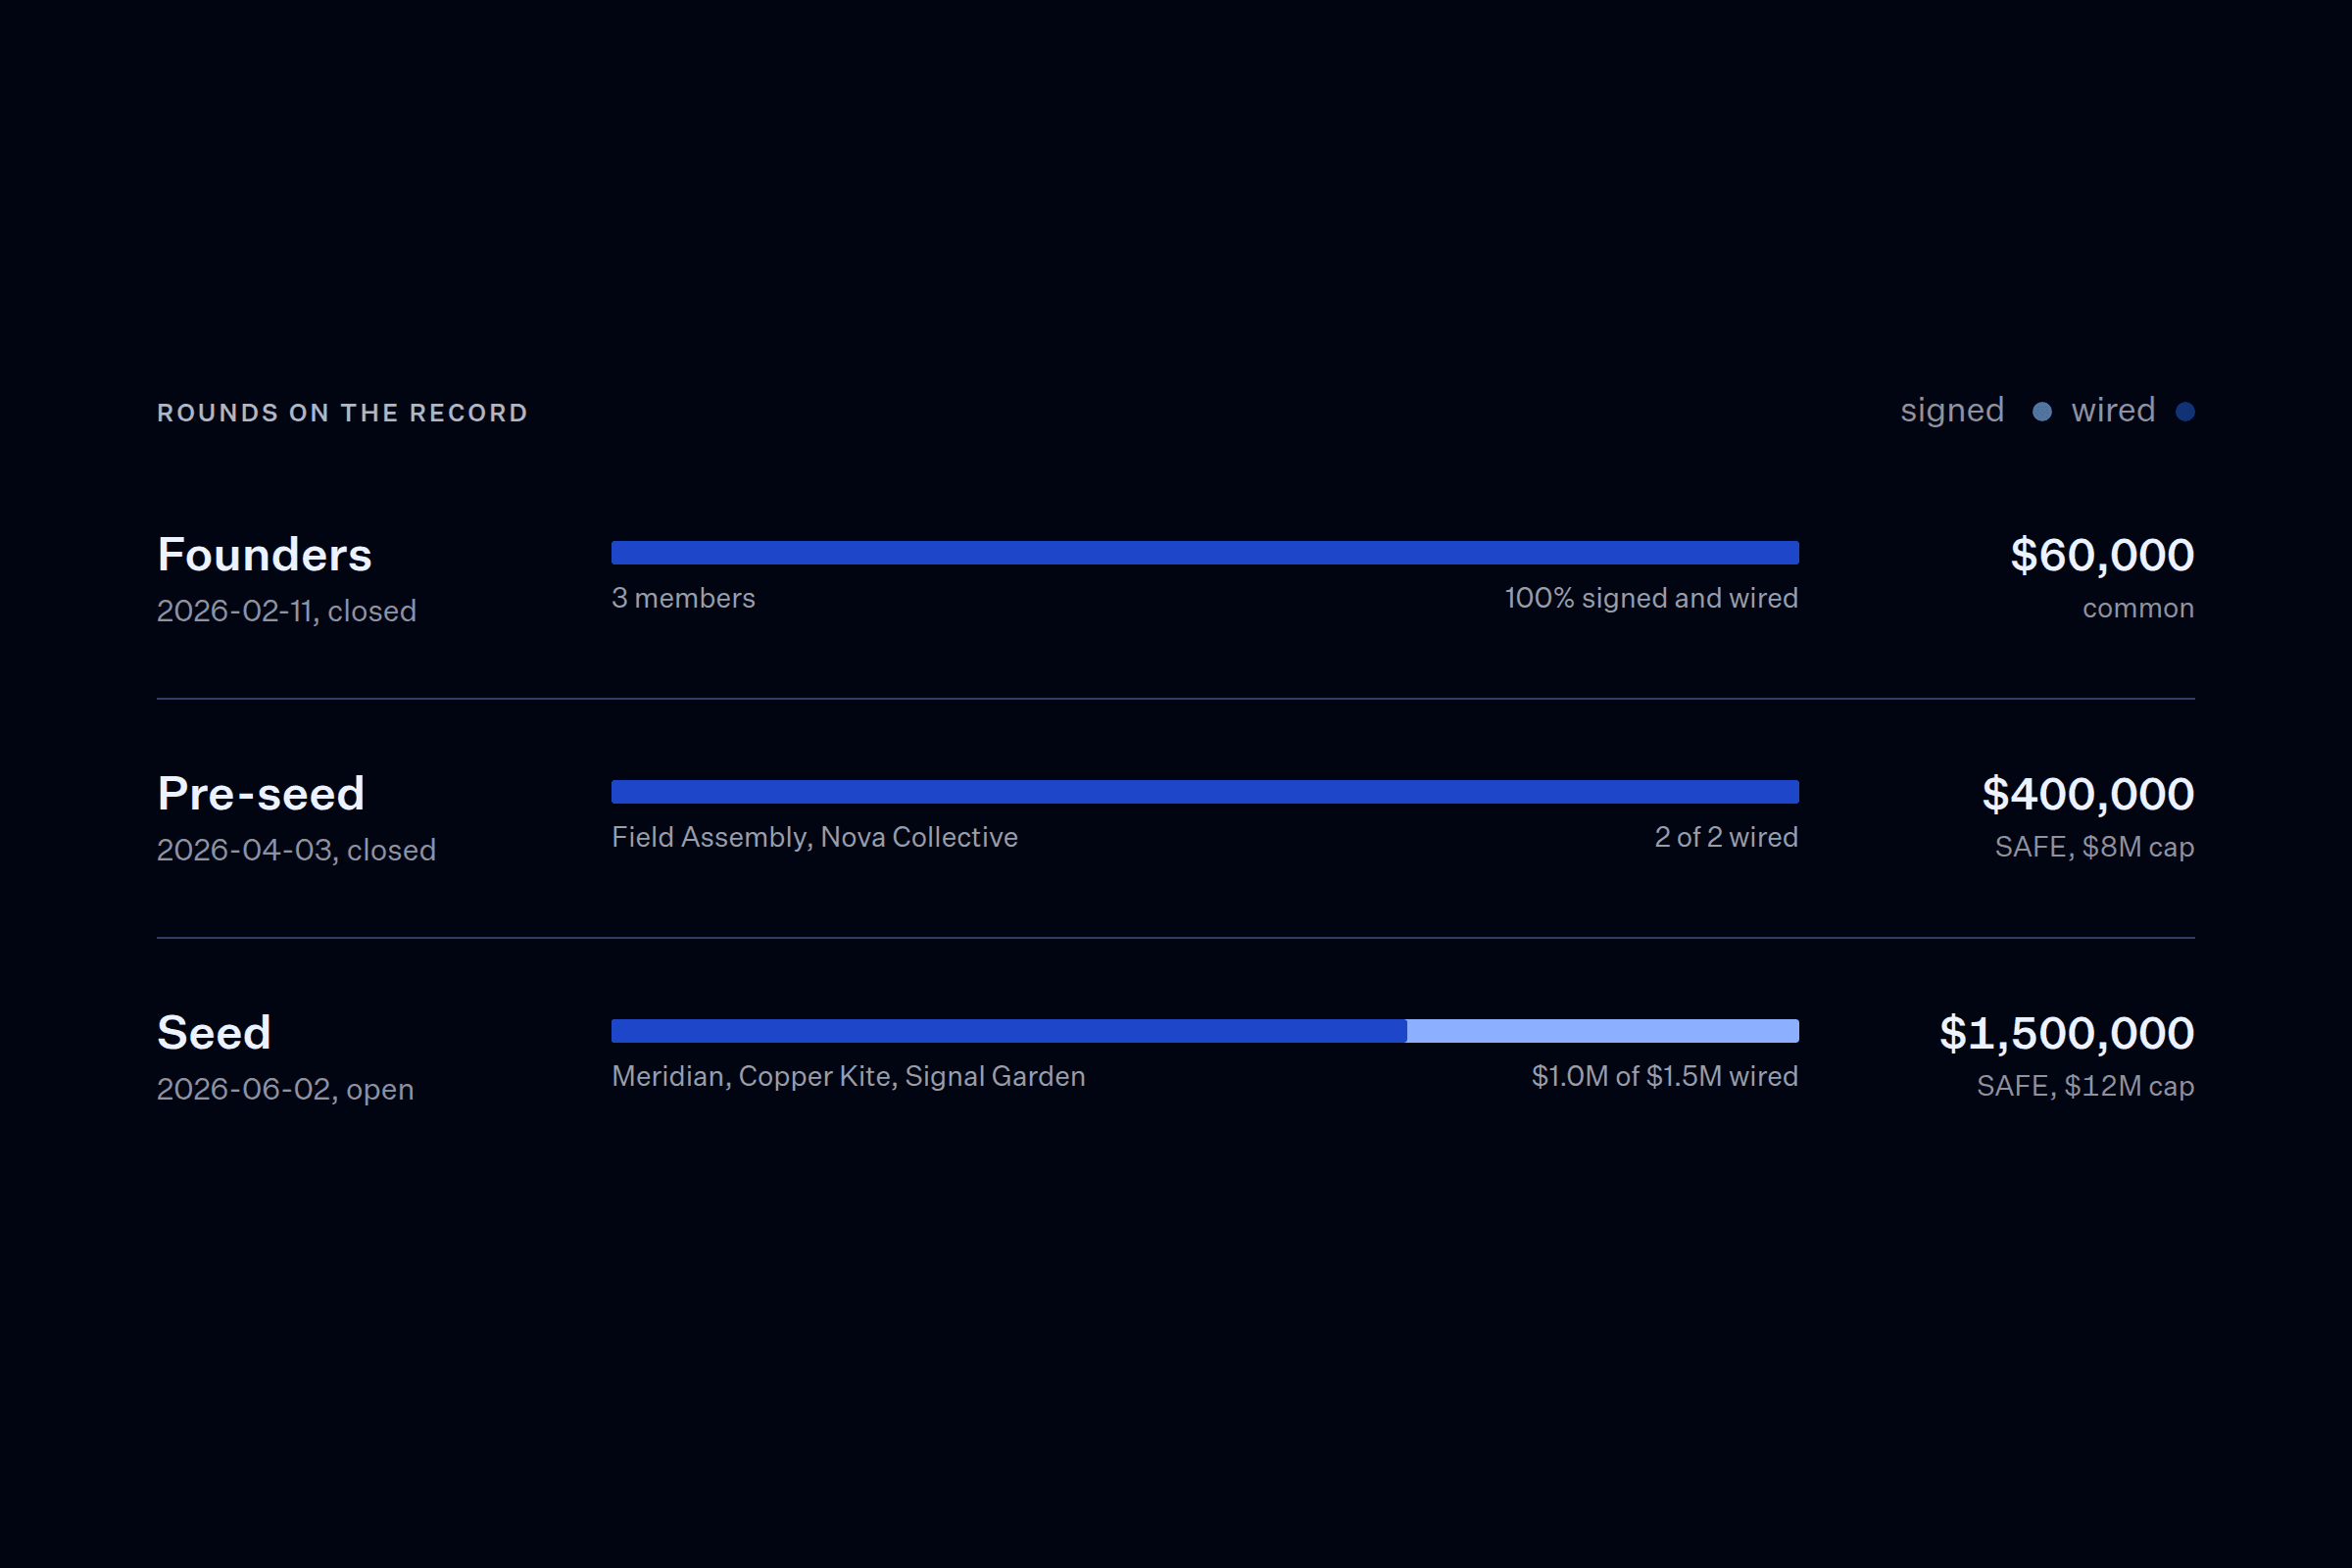Click the wired legend dot
This screenshot has width=2352, height=1568.
pyautogui.click(x=2185, y=412)
